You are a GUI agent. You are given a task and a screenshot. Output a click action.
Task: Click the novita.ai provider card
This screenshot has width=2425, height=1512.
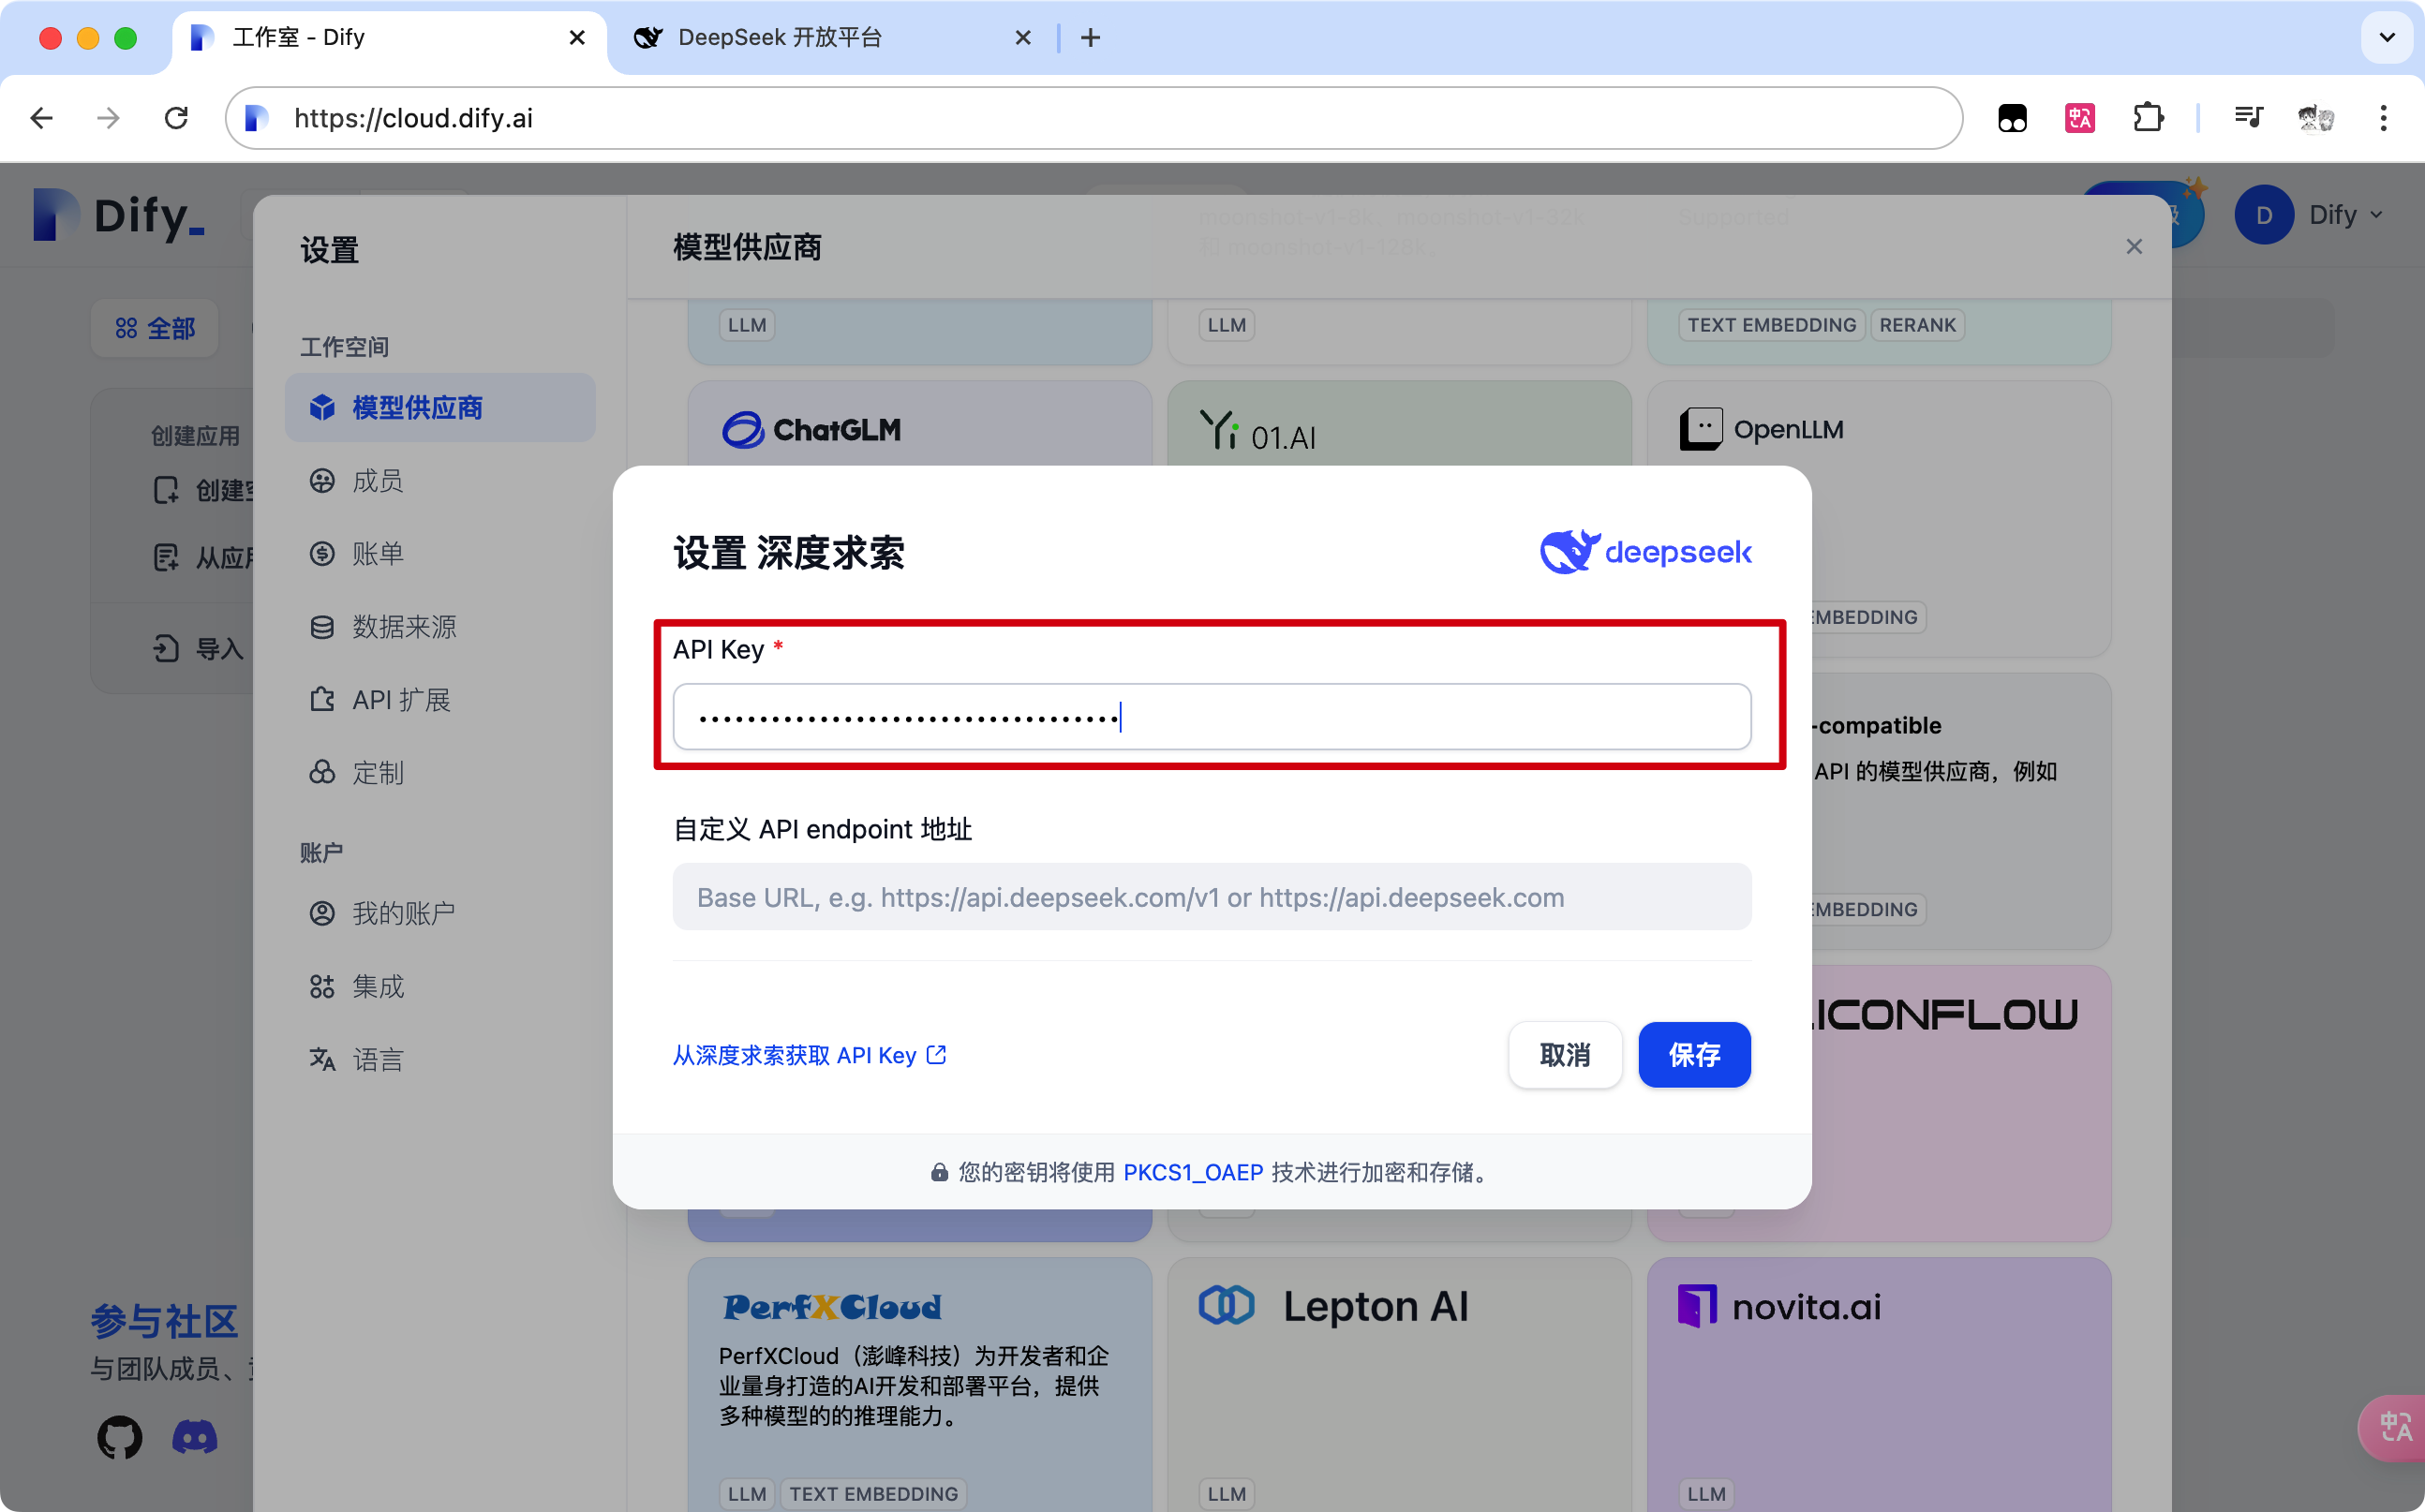[x=1878, y=1384]
